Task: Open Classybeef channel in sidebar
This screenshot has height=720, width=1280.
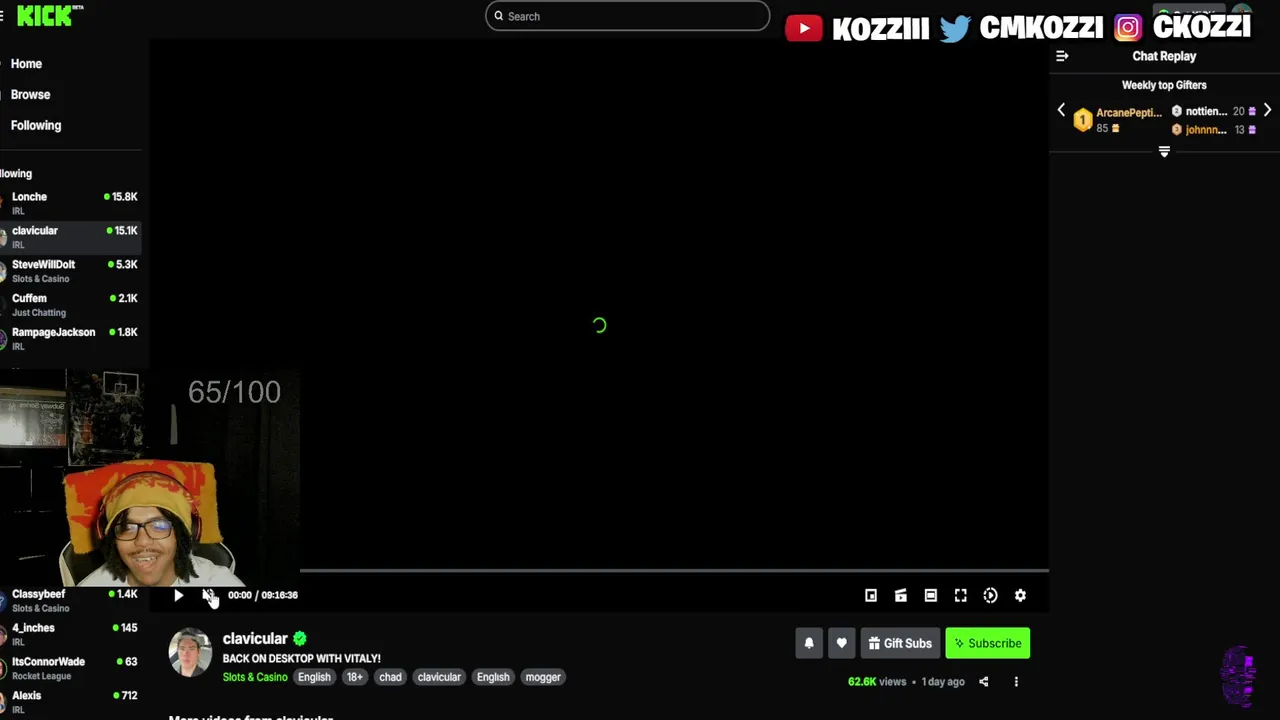Action: (70, 600)
